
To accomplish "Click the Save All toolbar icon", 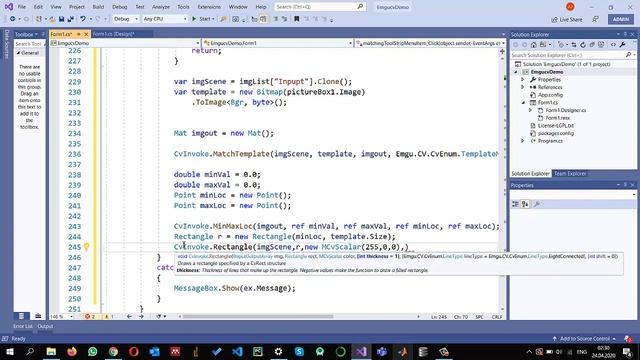I will 70,19.
